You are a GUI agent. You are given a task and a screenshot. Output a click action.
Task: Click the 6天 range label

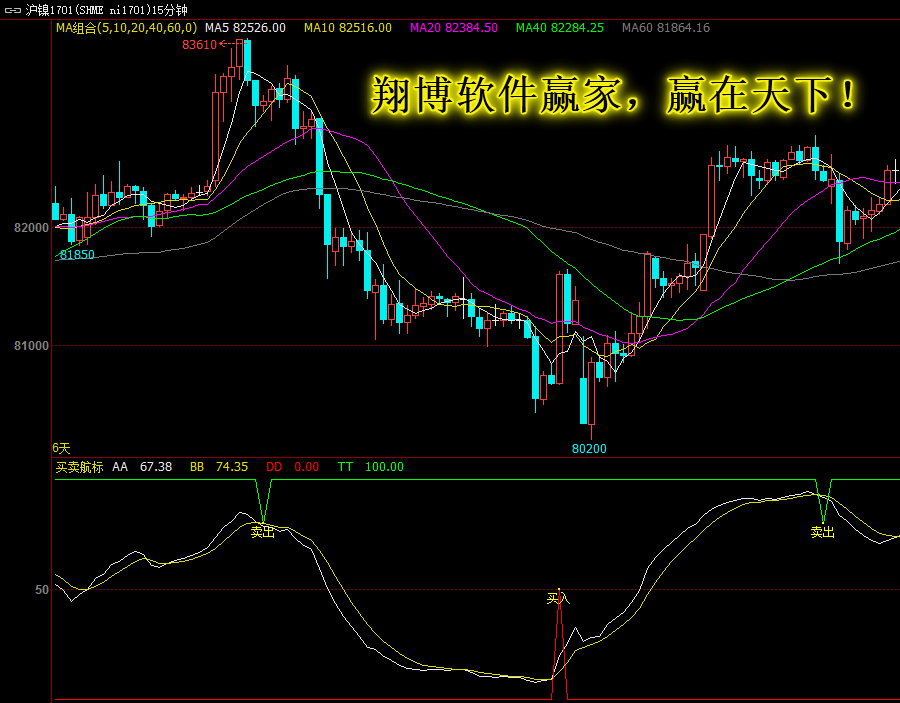(61, 448)
